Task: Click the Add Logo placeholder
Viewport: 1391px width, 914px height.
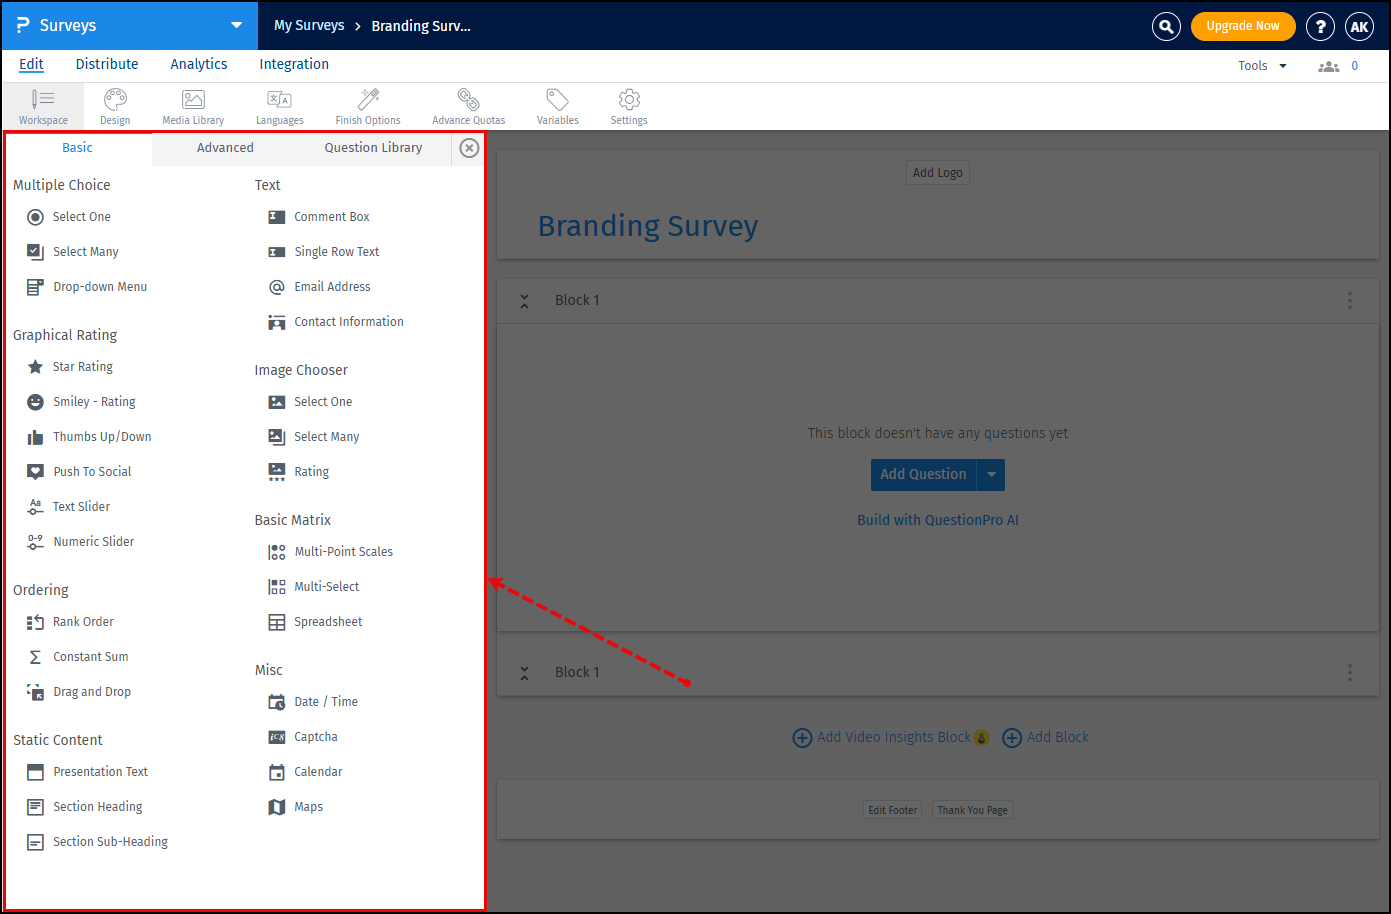Action: pos(937,172)
